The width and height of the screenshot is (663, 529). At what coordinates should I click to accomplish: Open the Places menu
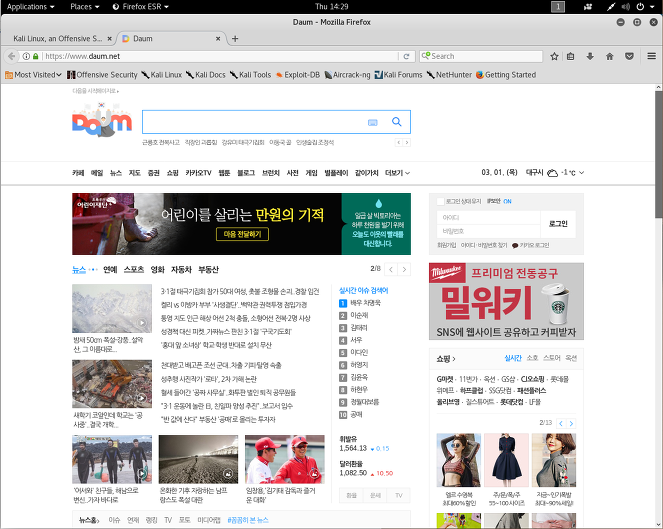point(85,7)
